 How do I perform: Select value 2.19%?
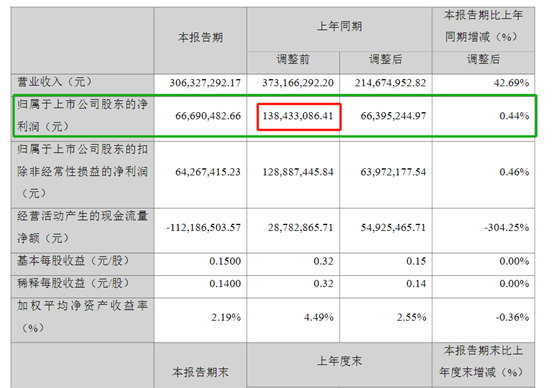click(226, 317)
